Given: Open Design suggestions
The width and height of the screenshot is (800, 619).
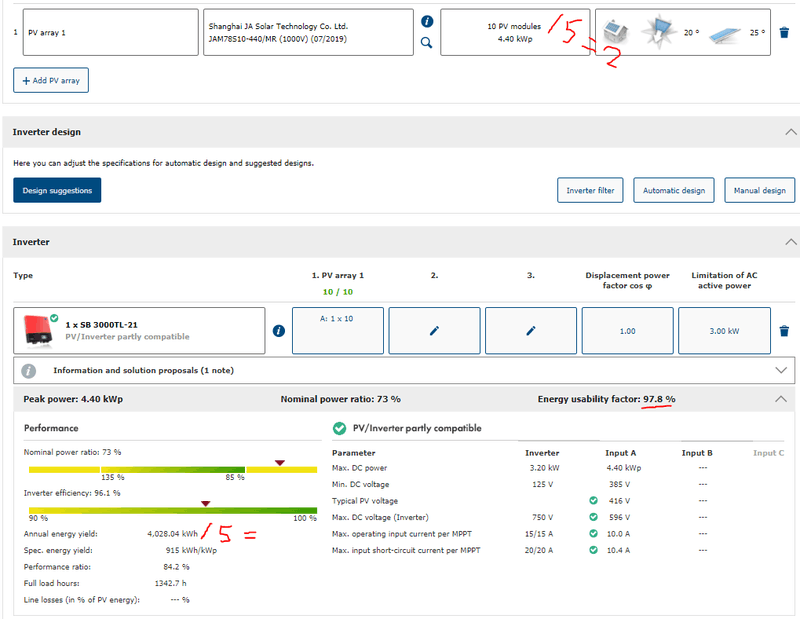Looking at the screenshot, I should click(57, 190).
